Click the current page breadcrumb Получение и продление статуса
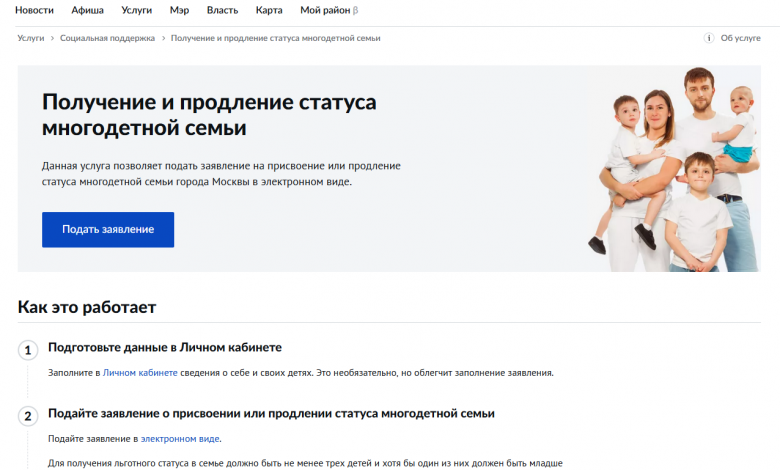 click(x=276, y=38)
